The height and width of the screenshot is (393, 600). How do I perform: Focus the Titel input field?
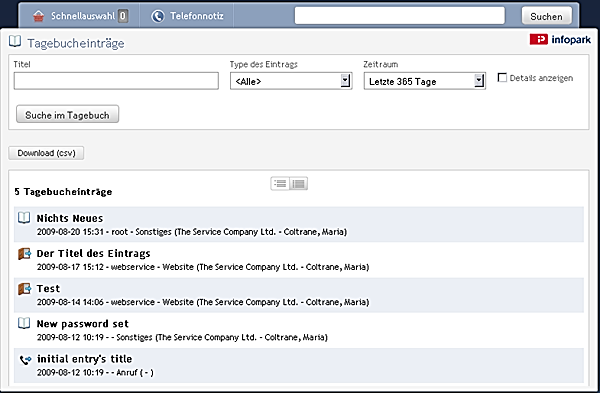(x=116, y=81)
